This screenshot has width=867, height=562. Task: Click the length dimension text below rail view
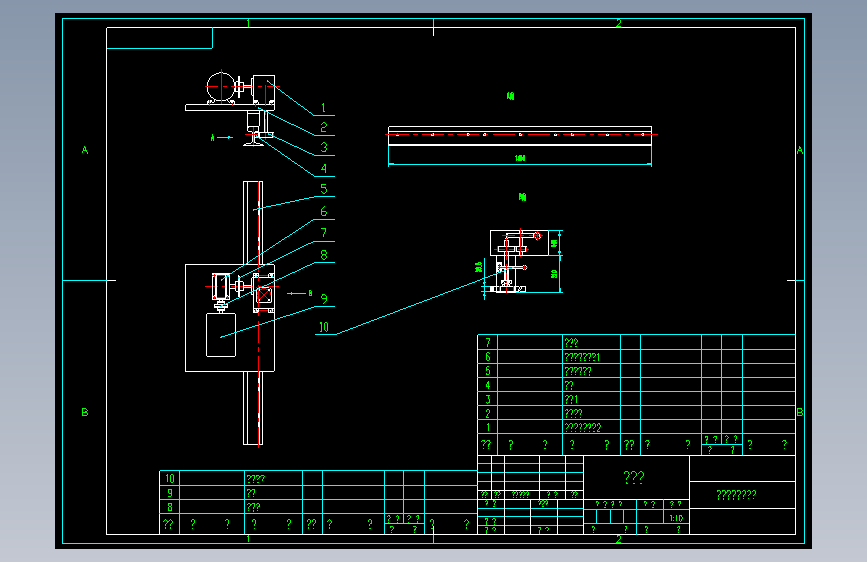click(x=520, y=158)
